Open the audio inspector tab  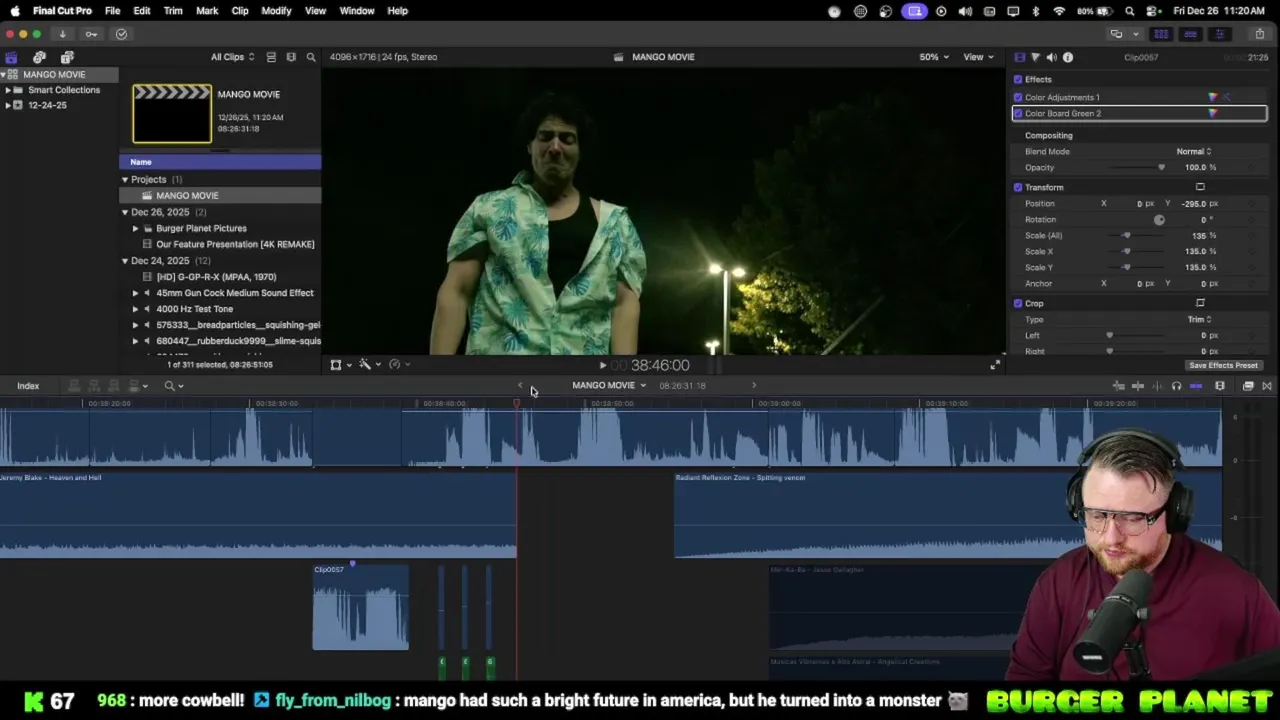(x=1051, y=57)
